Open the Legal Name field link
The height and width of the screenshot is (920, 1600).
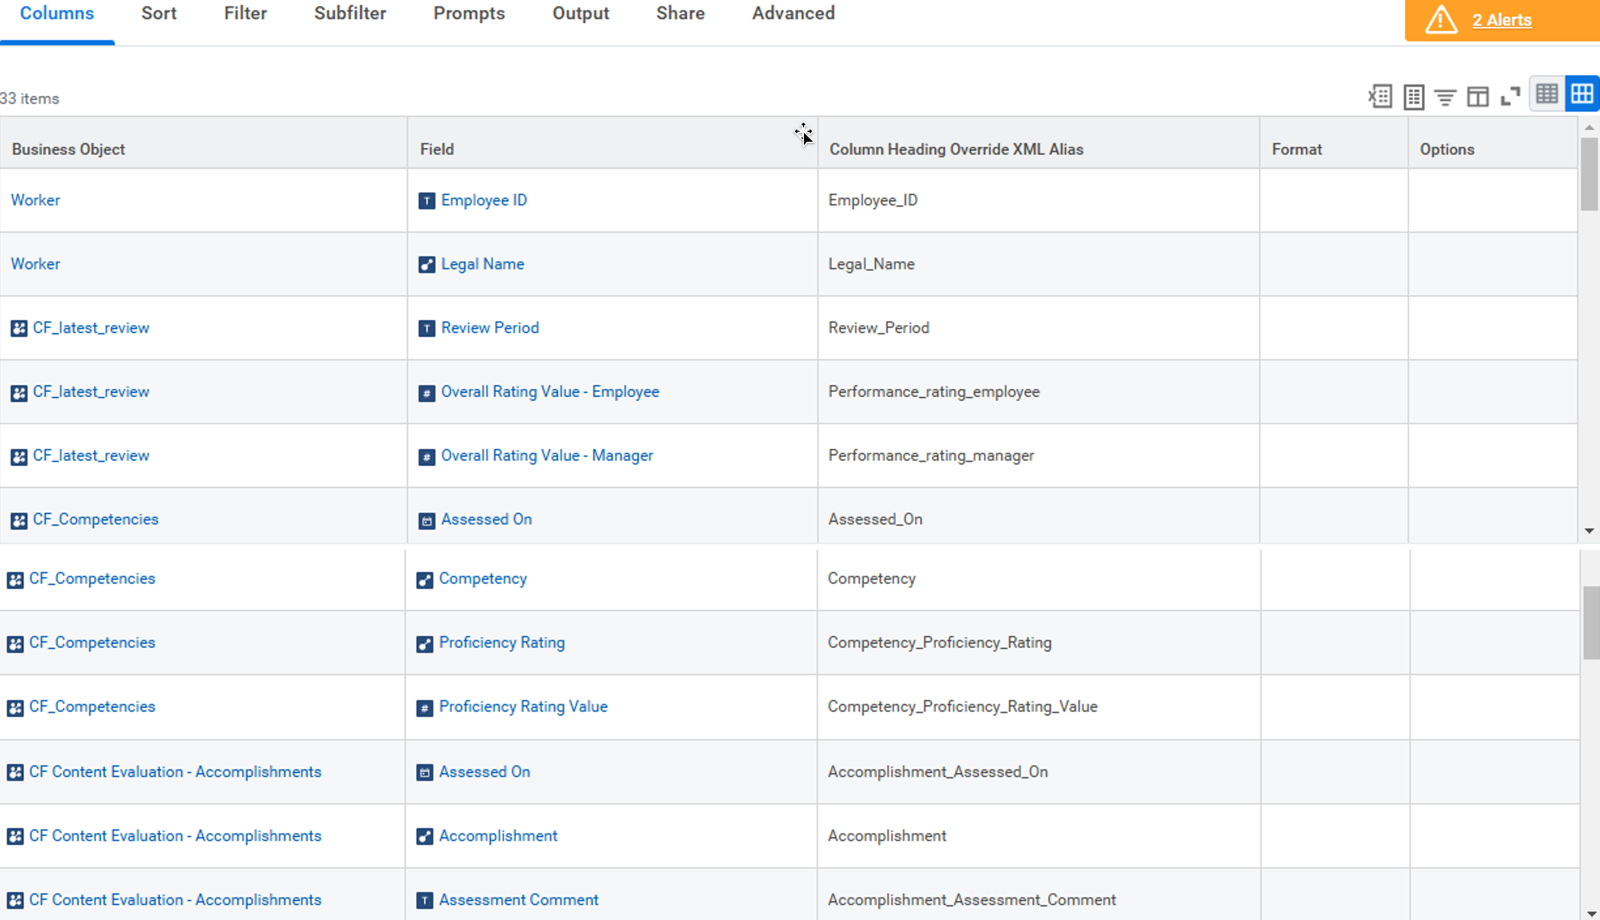(482, 264)
